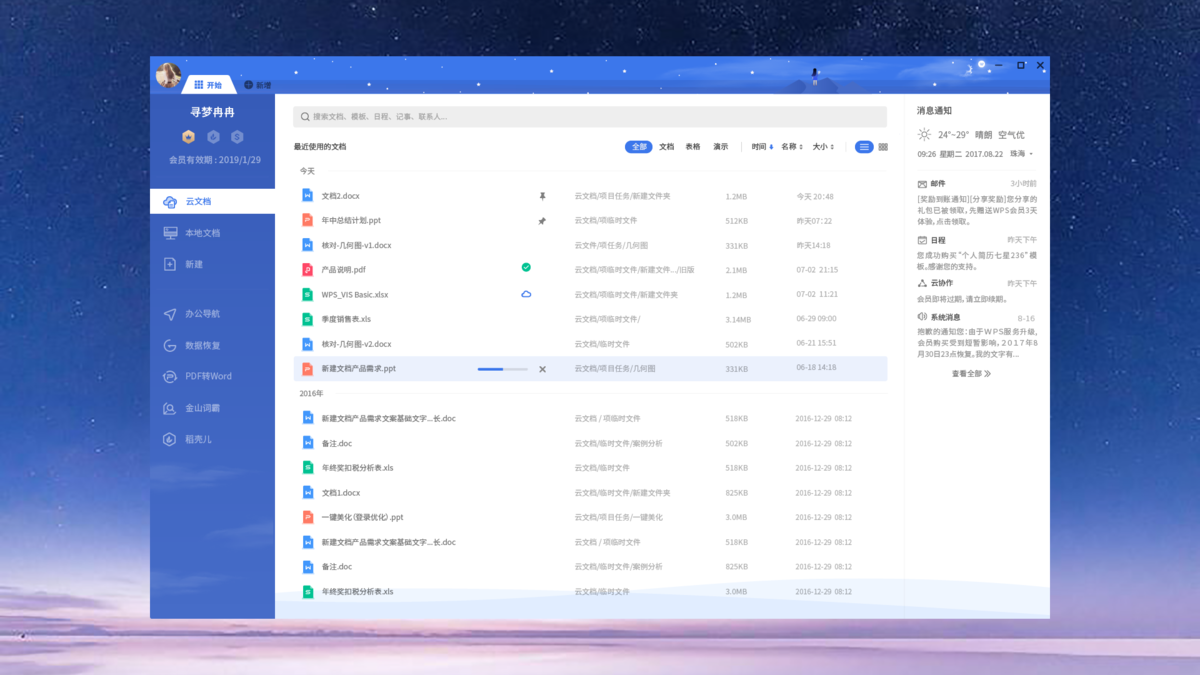Open the 珠海 city dropdown
The height and width of the screenshot is (675, 1200).
[1022, 154]
